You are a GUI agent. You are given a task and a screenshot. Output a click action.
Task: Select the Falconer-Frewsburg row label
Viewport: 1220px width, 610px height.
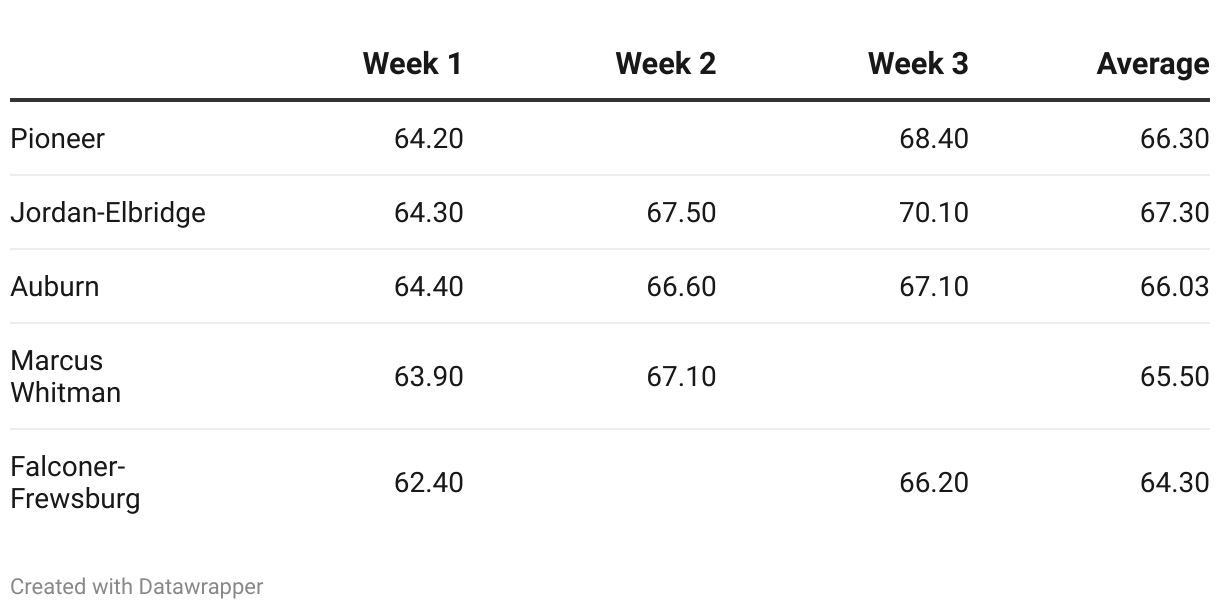[x=75, y=483]
